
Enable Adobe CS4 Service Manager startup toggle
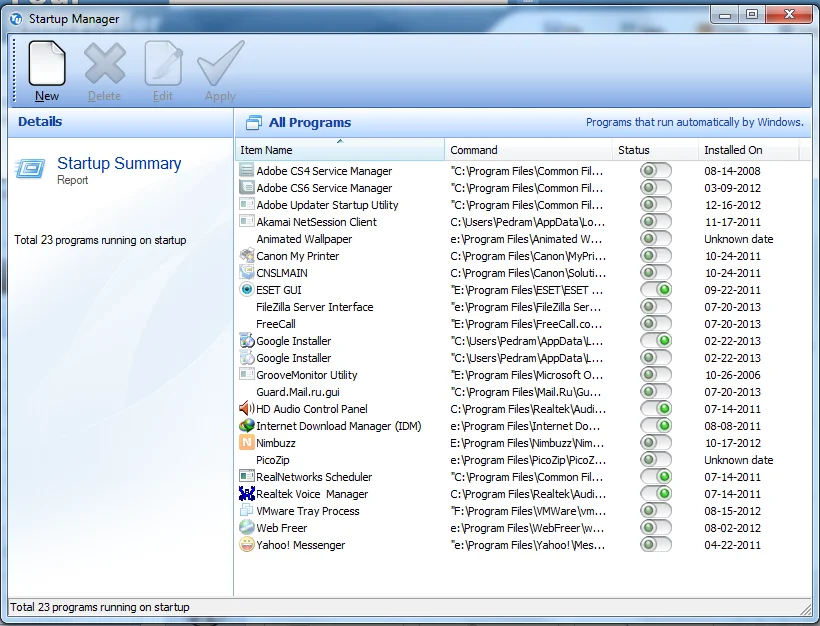click(x=656, y=170)
